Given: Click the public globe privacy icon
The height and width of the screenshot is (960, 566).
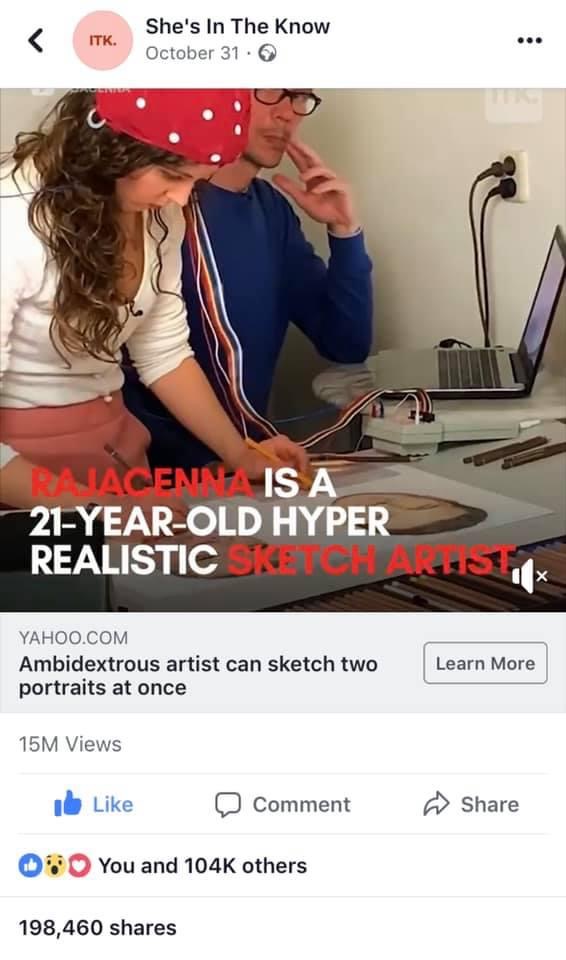Looking at the screenshot, I should (267, 54).
